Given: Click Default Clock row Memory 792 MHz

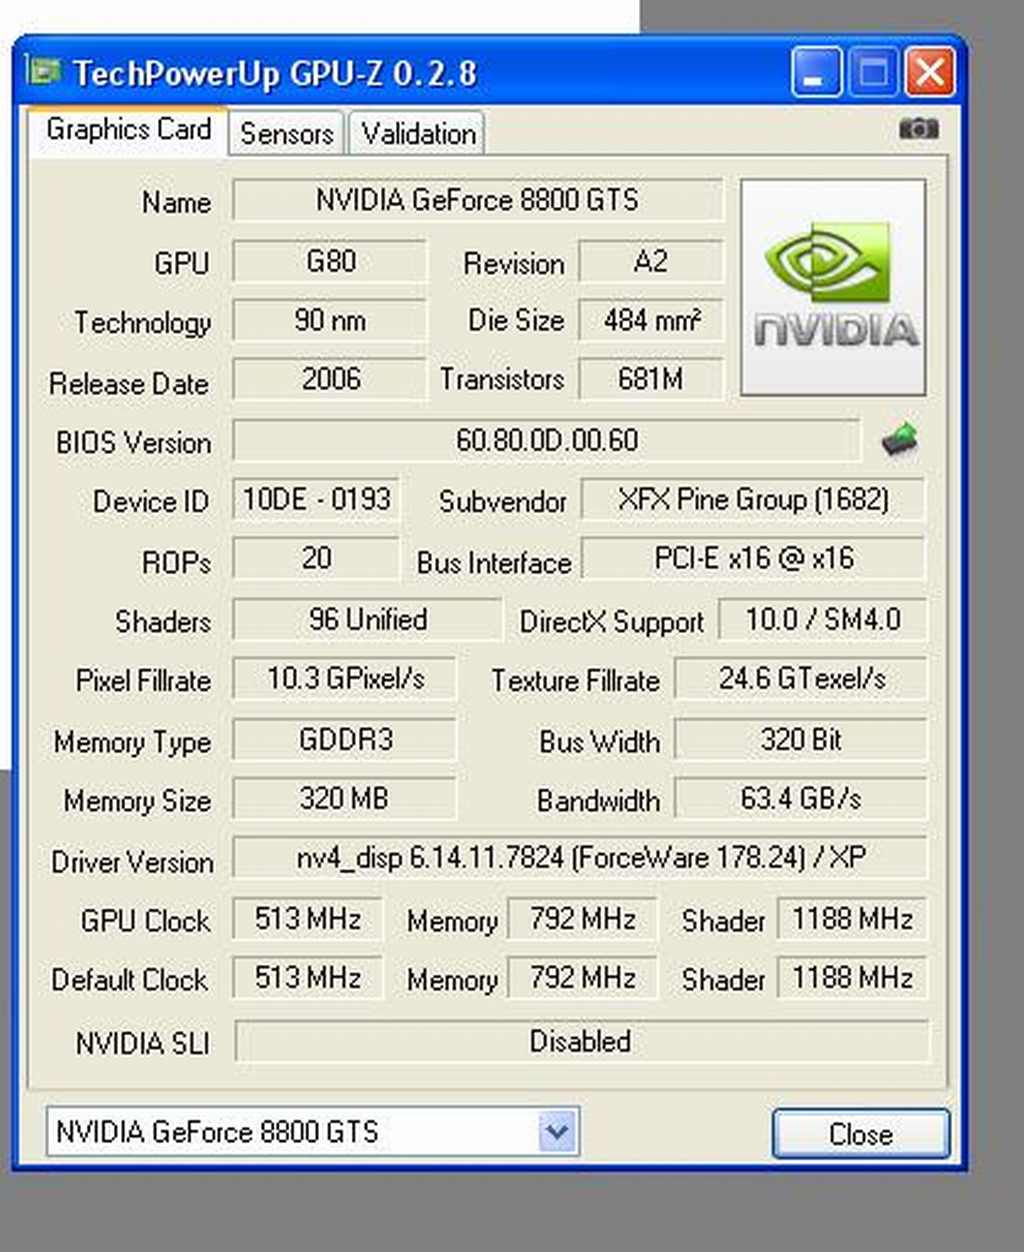Looking at the screenshot, I should click(583, 977).
